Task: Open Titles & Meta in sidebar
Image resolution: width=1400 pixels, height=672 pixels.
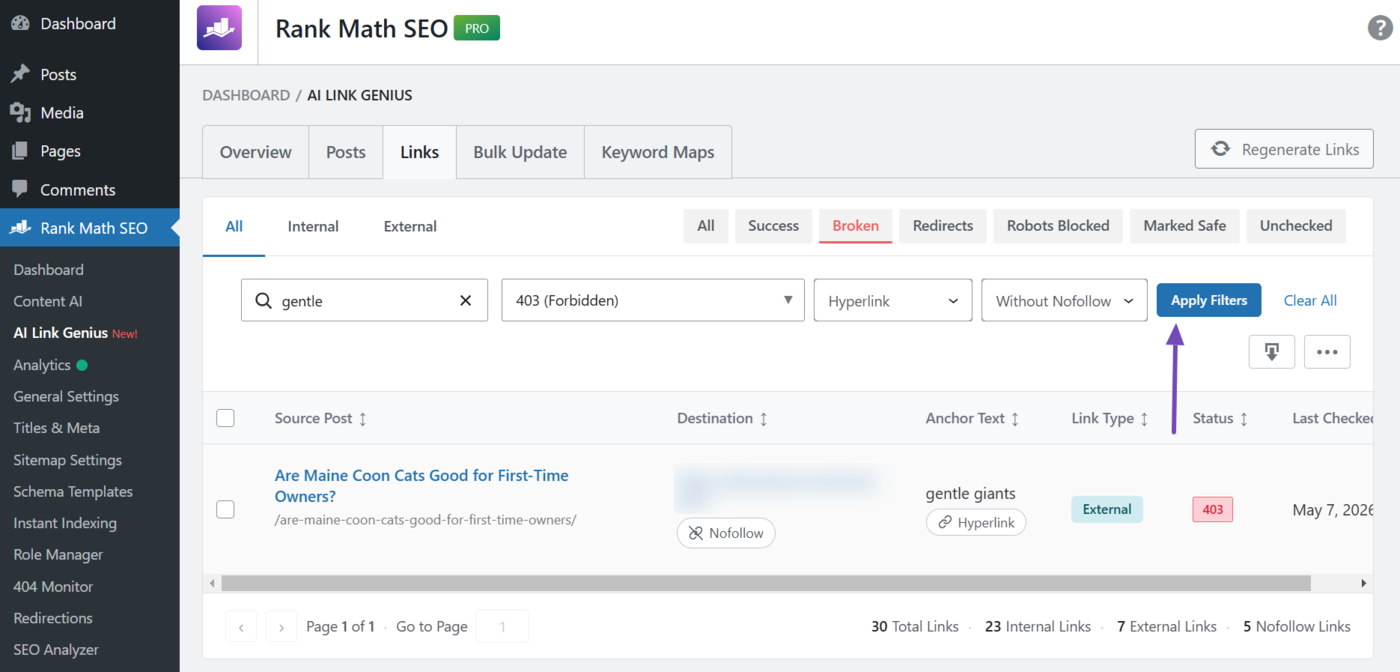Action: (56, 428)
